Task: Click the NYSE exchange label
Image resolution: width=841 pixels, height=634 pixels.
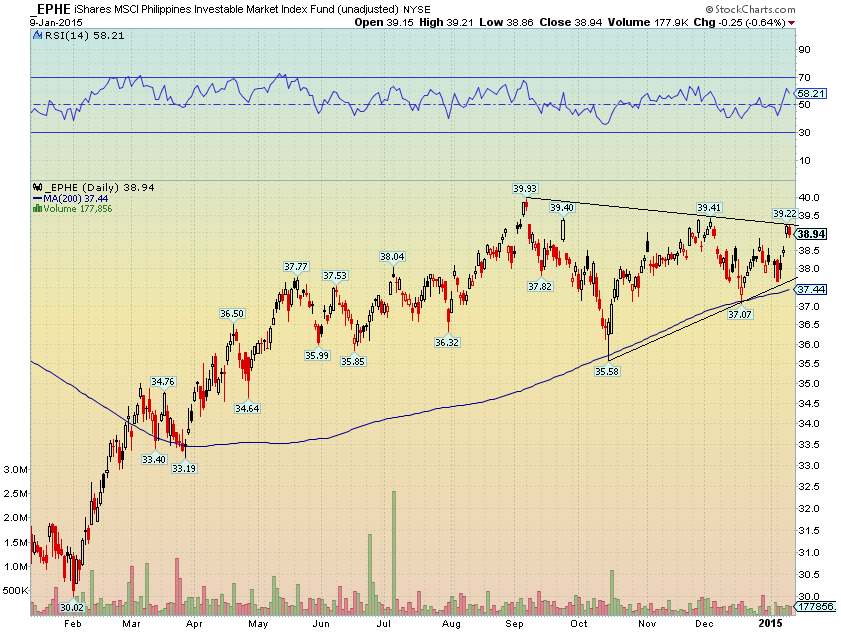Action: [417, 9]
